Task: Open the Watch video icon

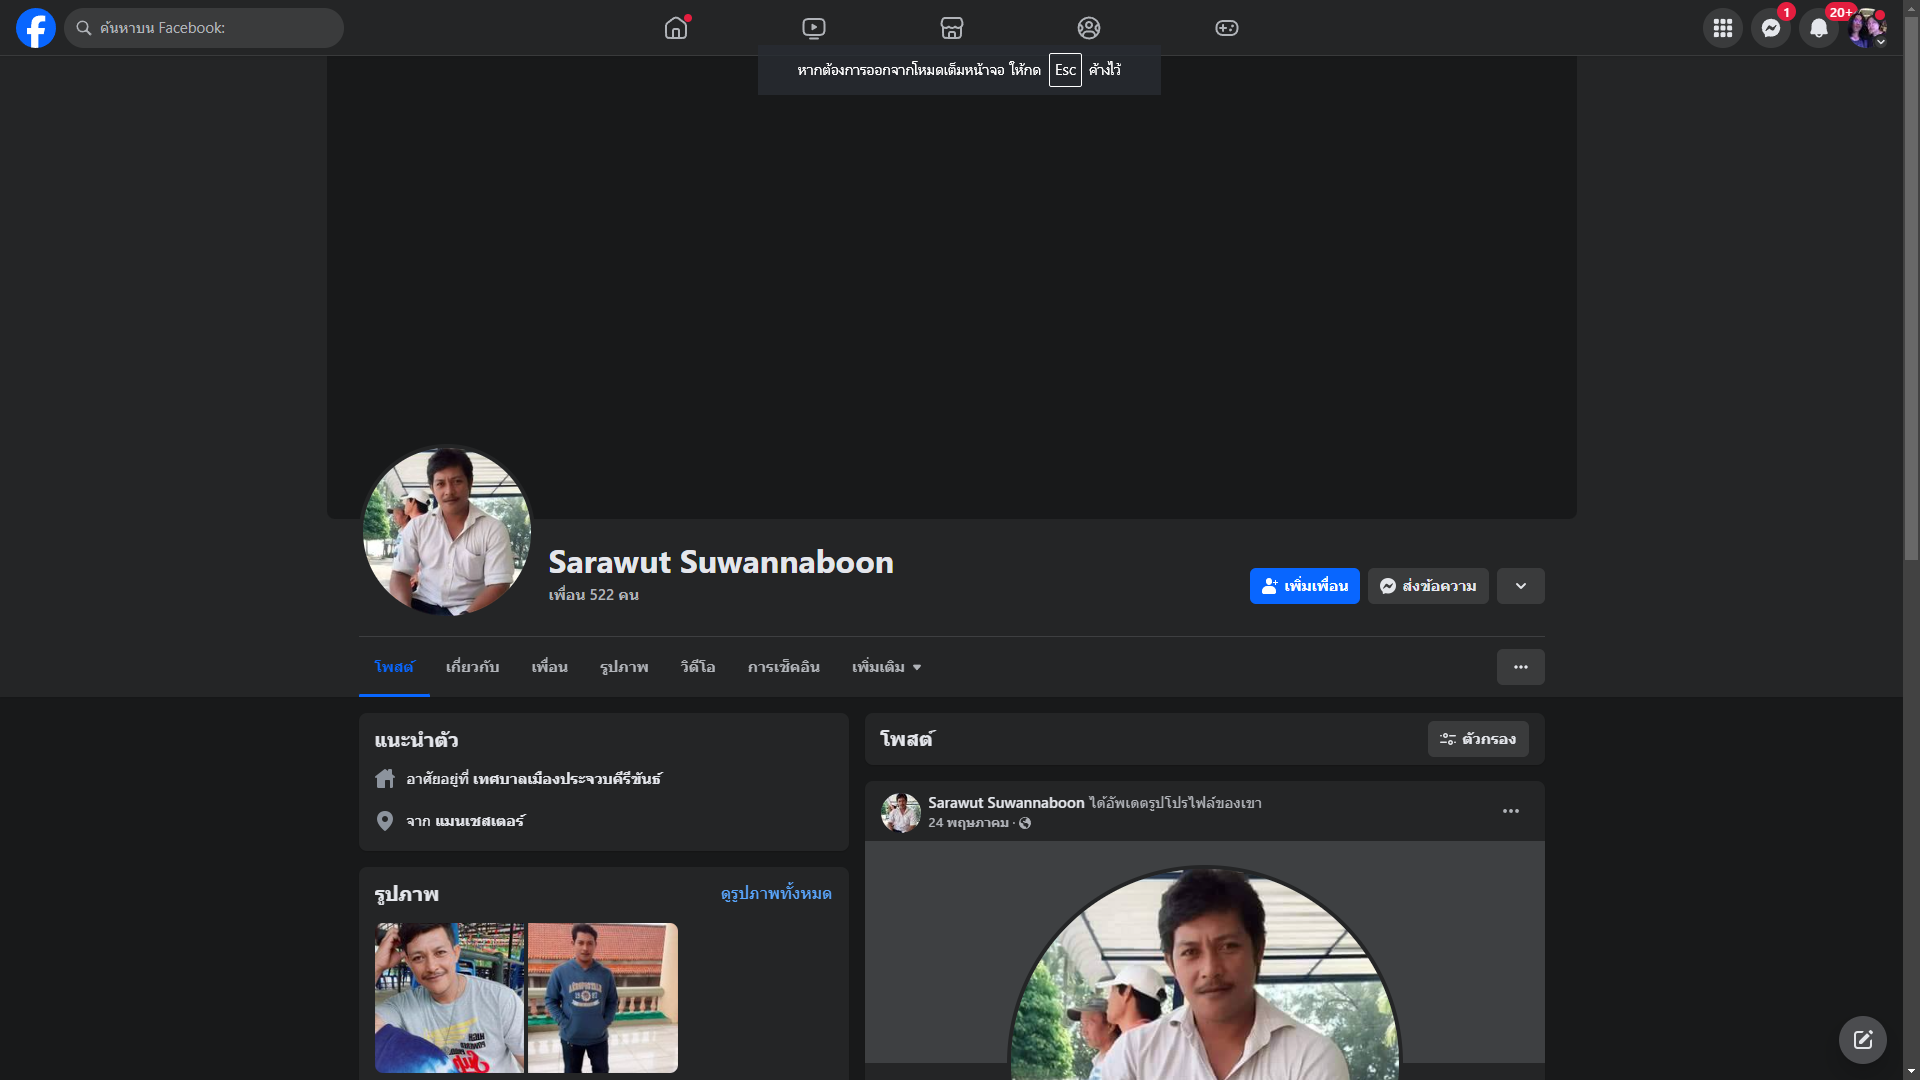Action: tap(814, 28)
